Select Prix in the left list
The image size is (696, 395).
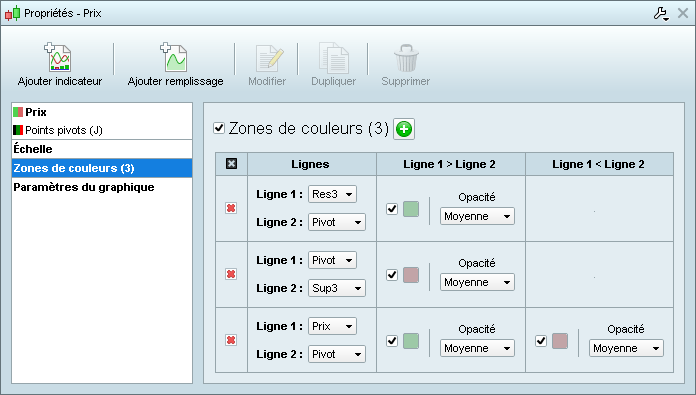(102, 112)
